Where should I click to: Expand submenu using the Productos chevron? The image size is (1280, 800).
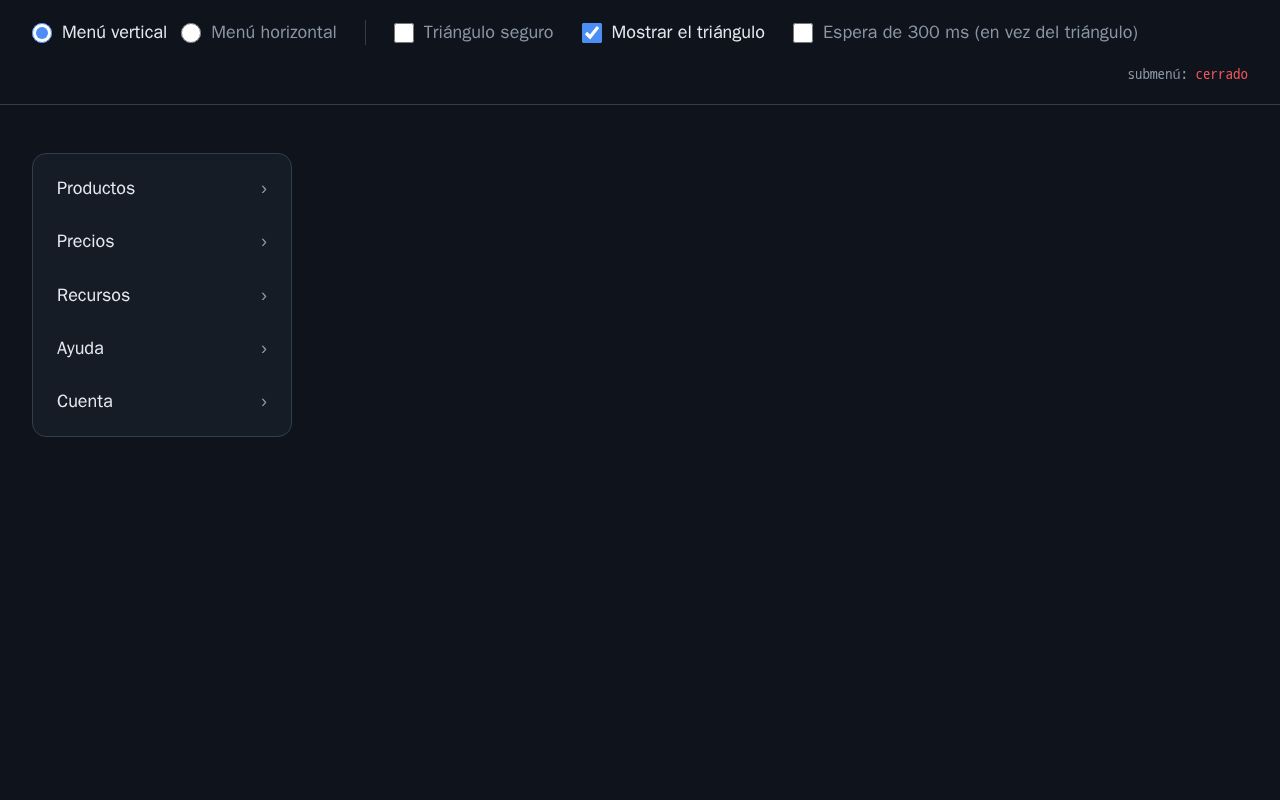(x=264, y=189)
